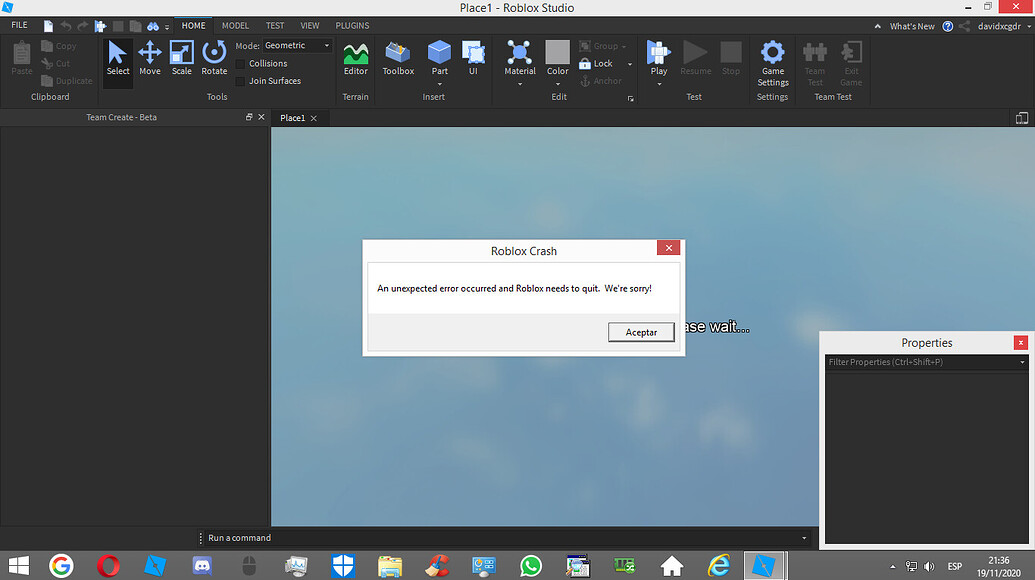Open the Toolbox panel
This screenshot has height=580, width=1035.
[x=398, y=59]
